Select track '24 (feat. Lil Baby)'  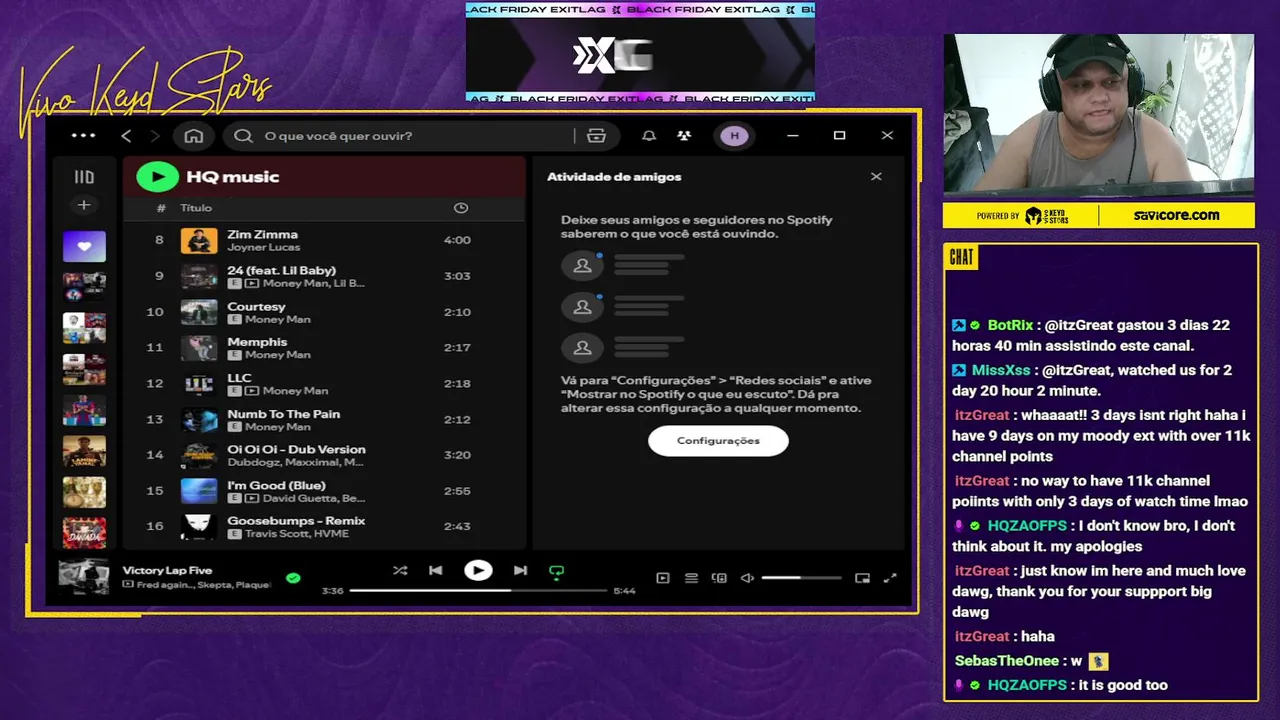click(x=281, y=270)
